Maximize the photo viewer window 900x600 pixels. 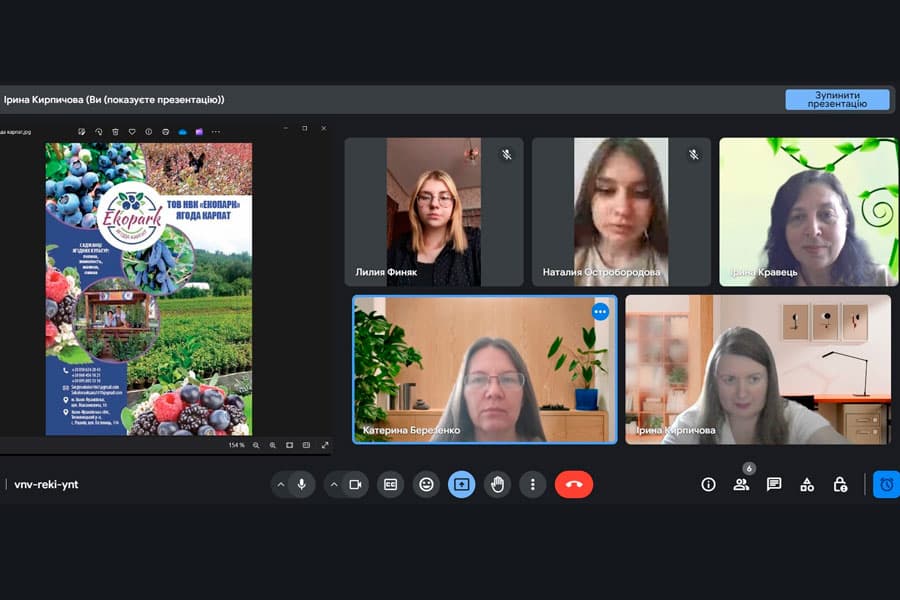coord(305,129)
